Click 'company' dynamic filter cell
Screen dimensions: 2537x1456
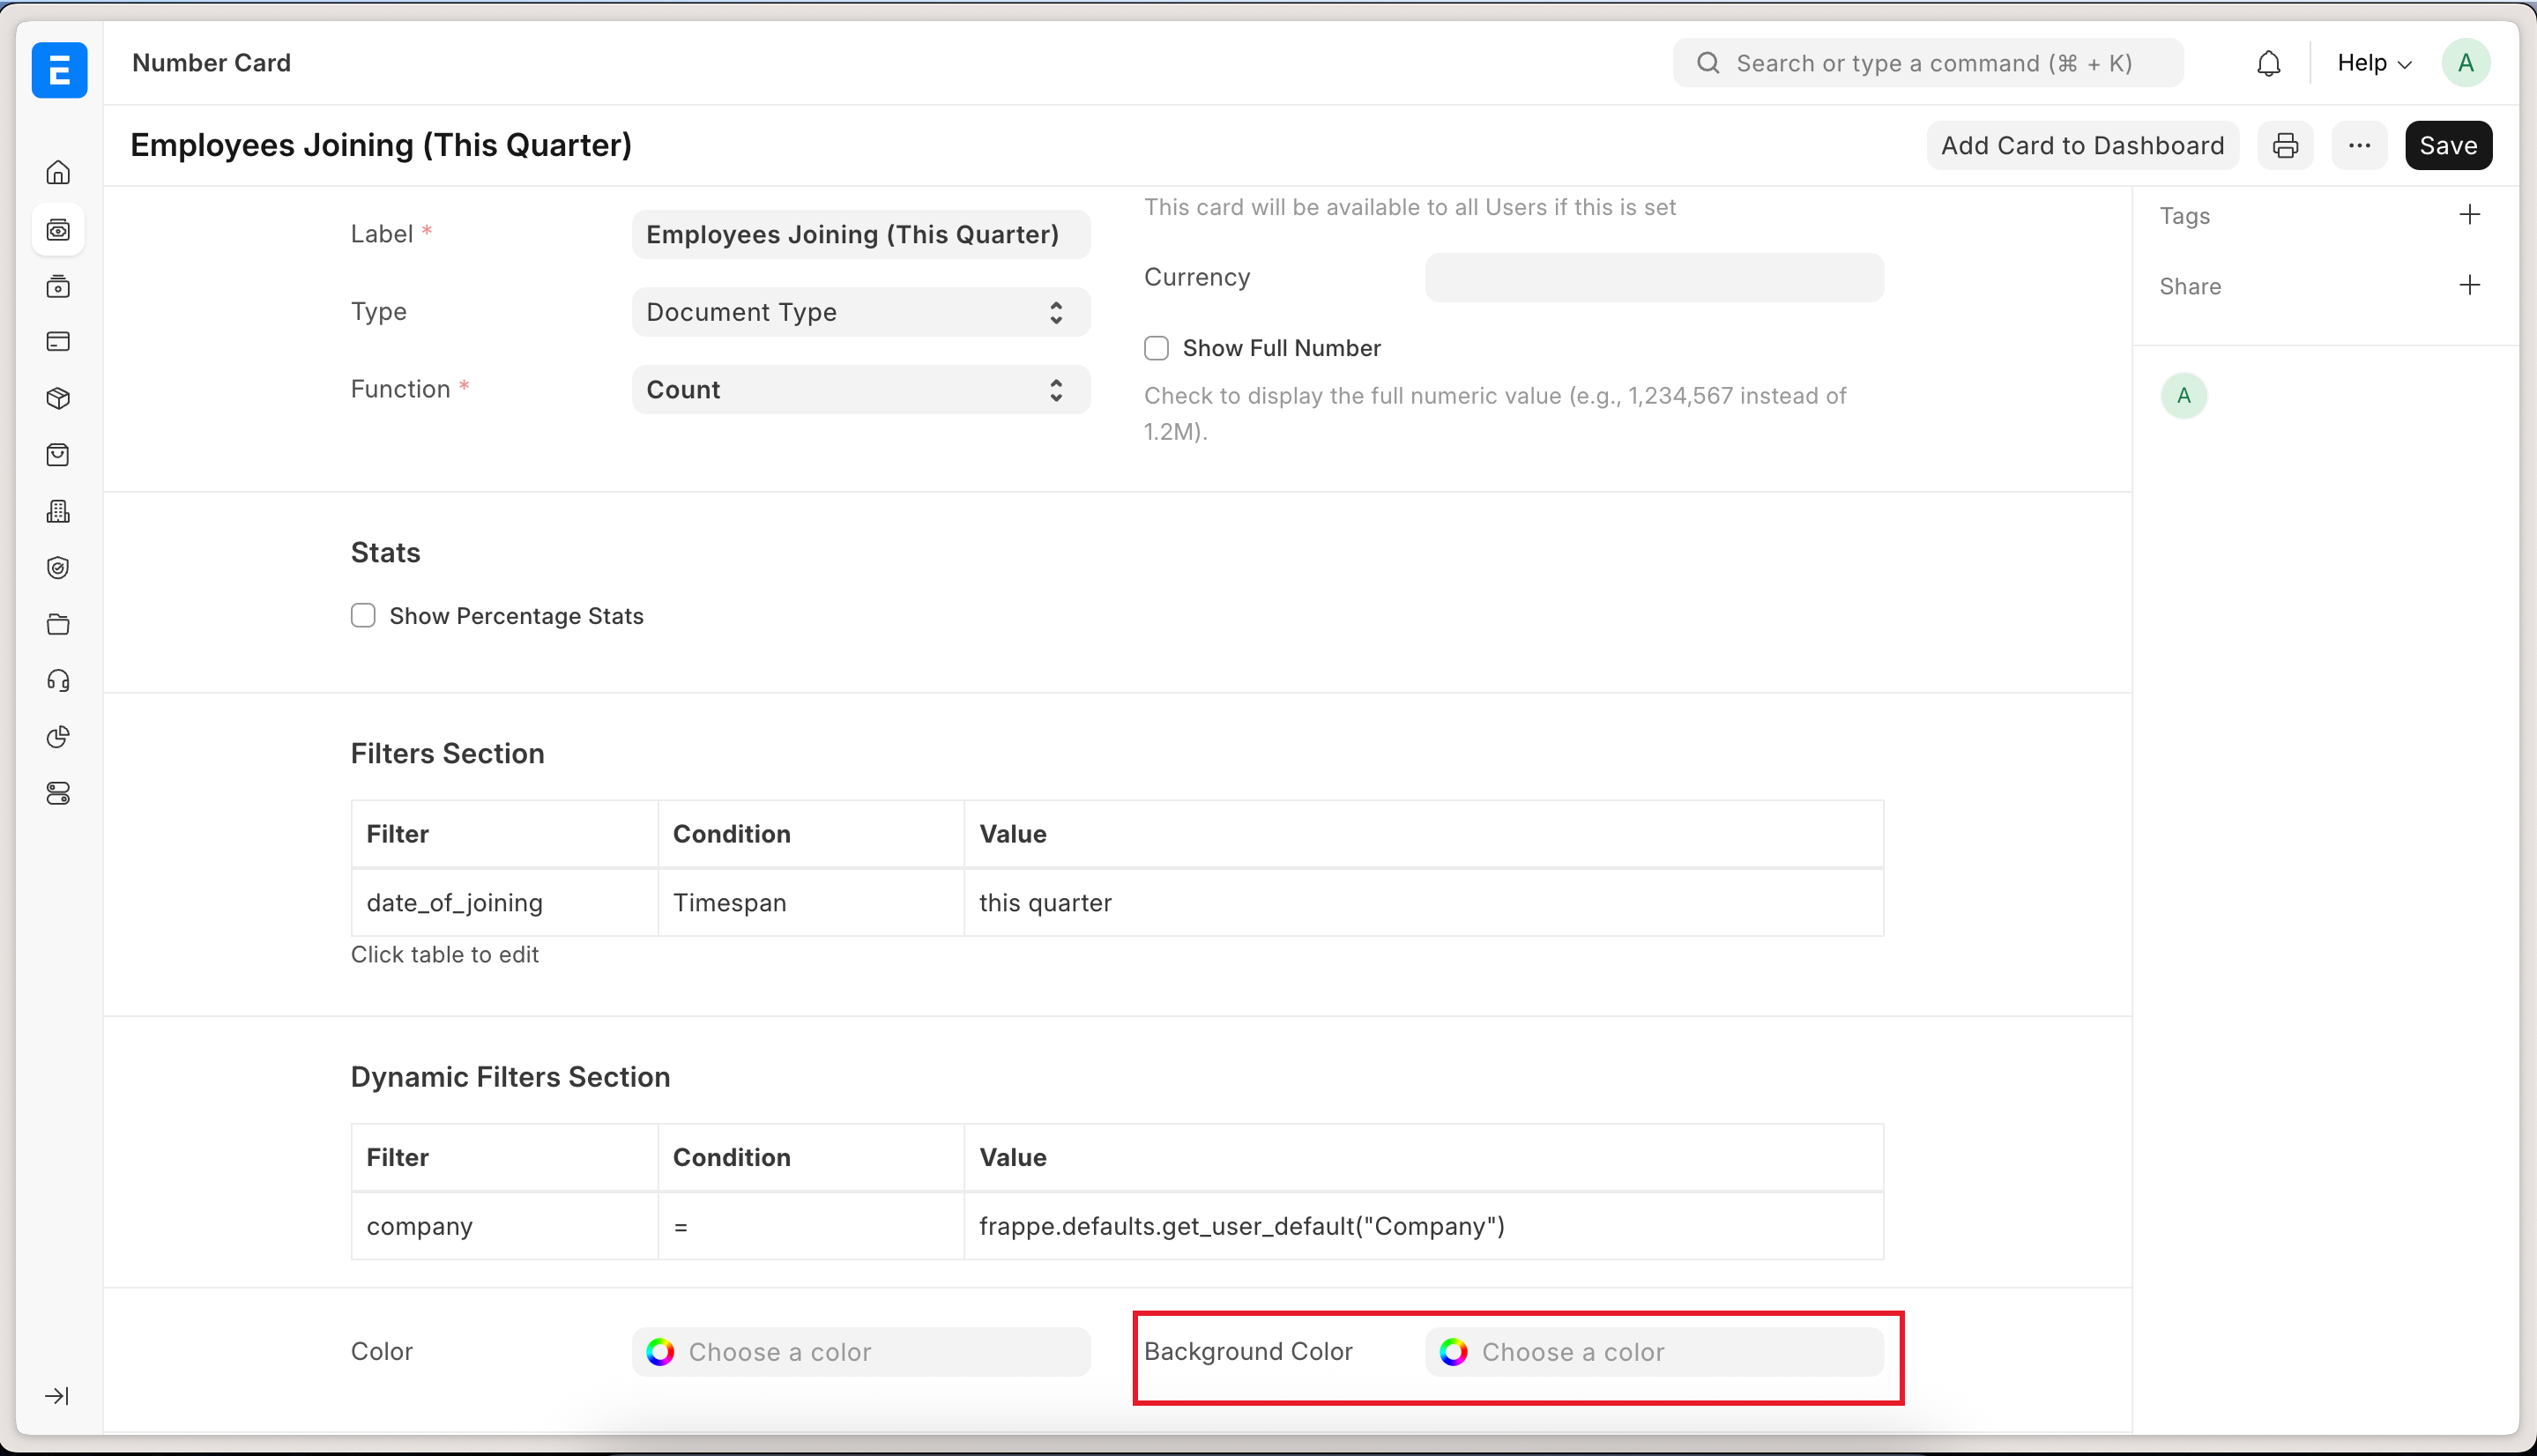(x=504, y=1226)
